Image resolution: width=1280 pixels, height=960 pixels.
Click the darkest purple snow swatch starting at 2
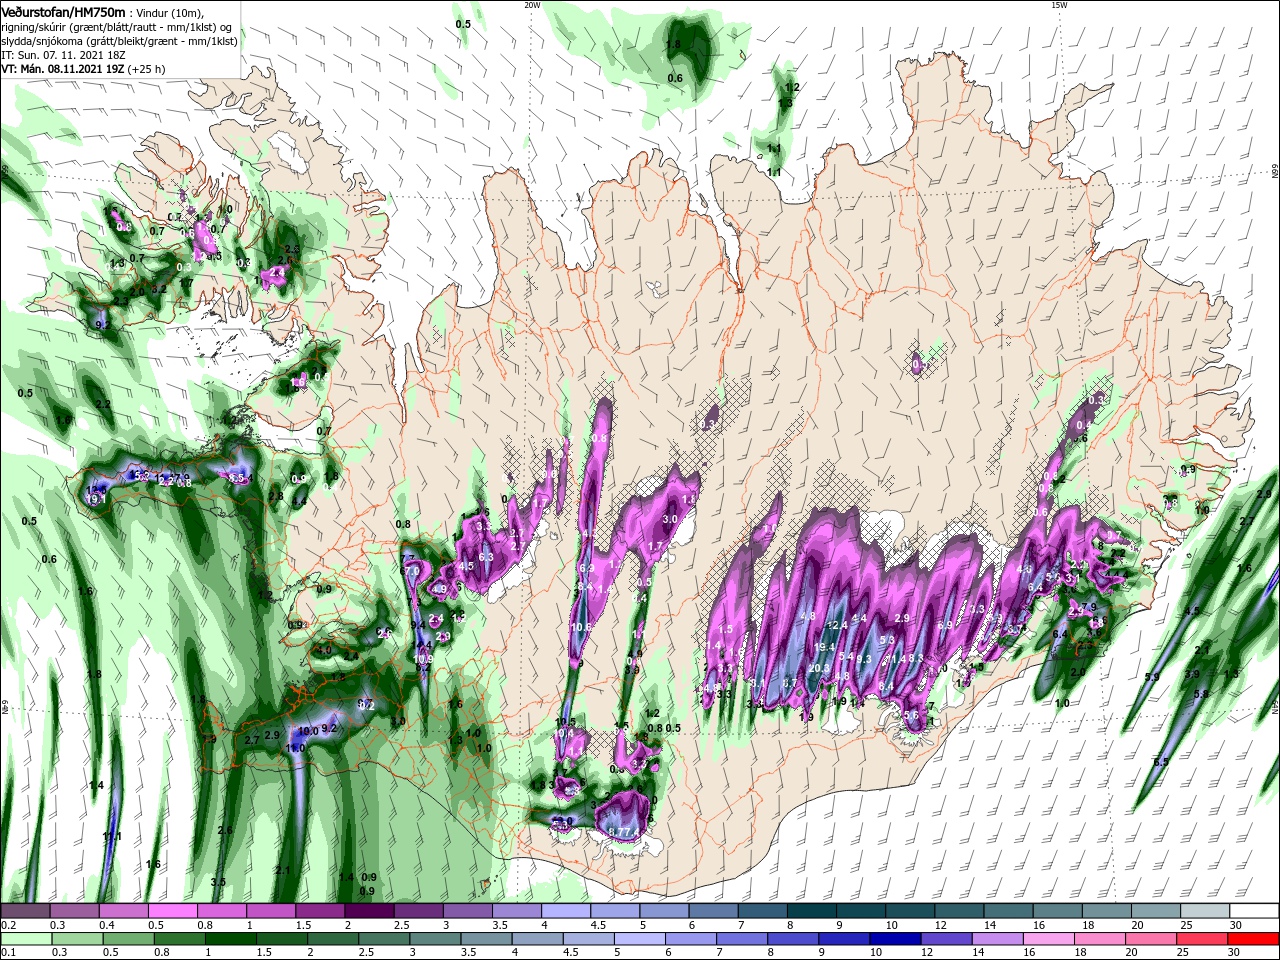[369, 911]
